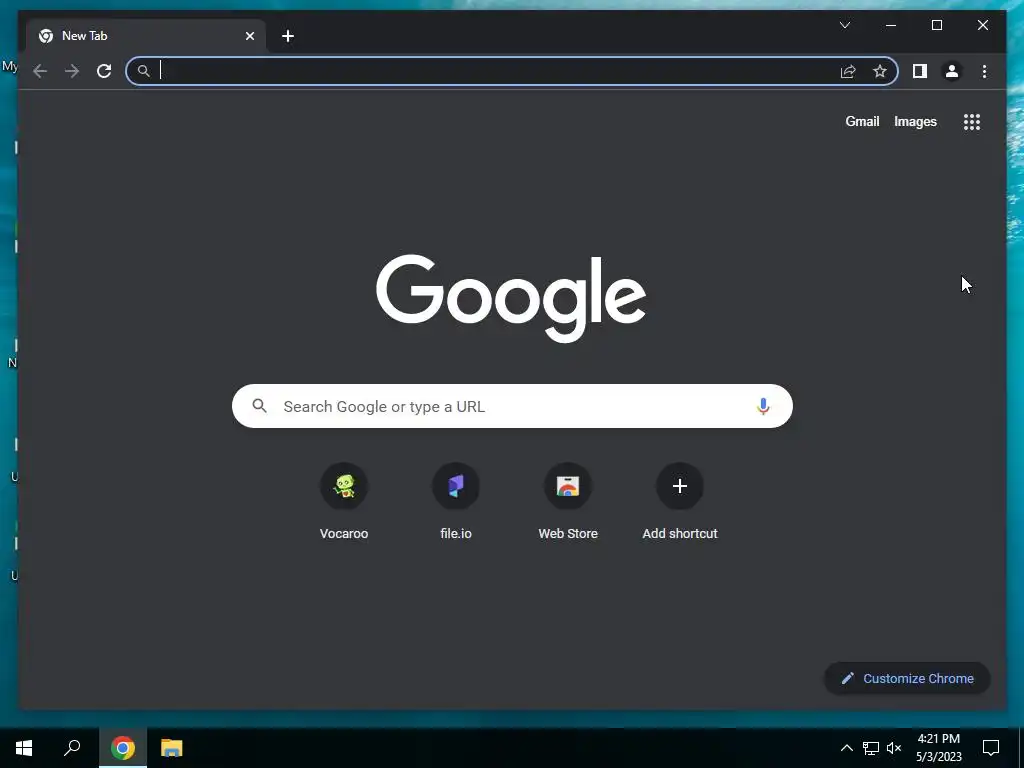
Task: Maximize the Chrome window
Action: (936, 25)
